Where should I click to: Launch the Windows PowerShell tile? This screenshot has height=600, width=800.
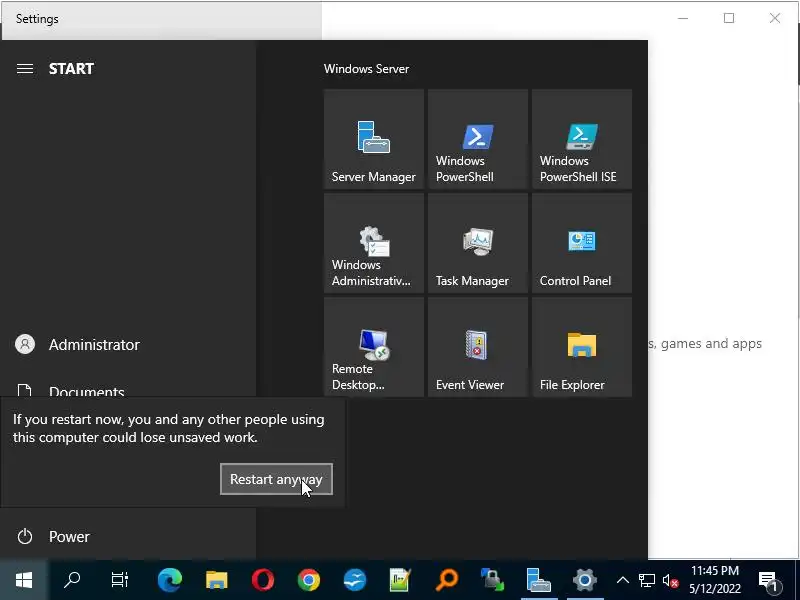[478, 139]
